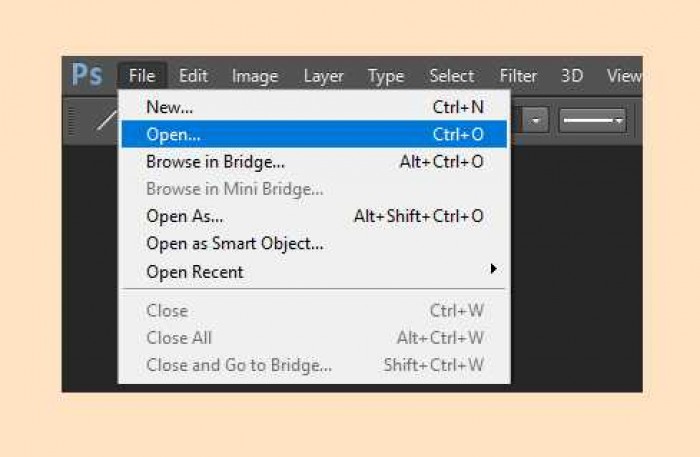700x457 pixels.
Task: Open the File menu
Action: coord(142,75)
